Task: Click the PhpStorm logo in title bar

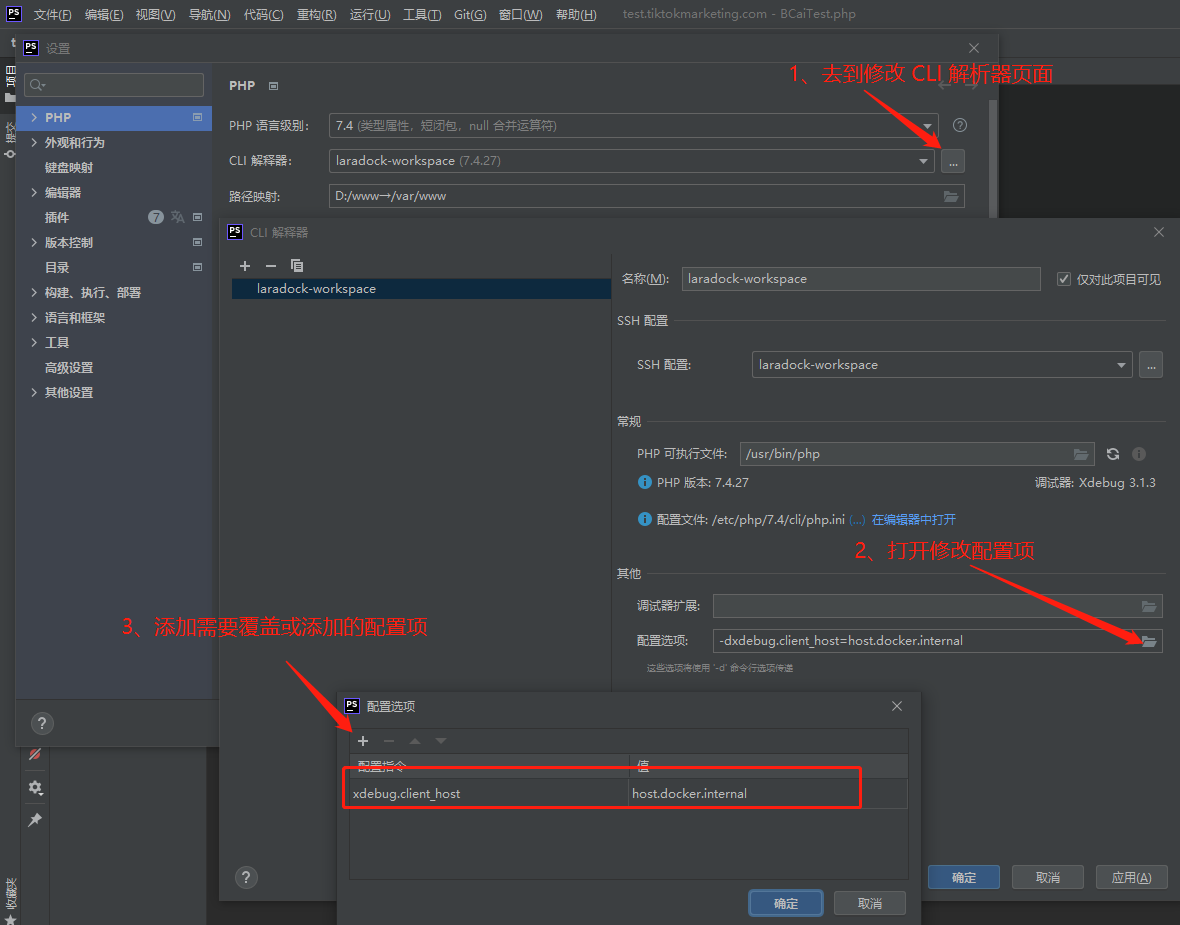Action: coord(14,14)
